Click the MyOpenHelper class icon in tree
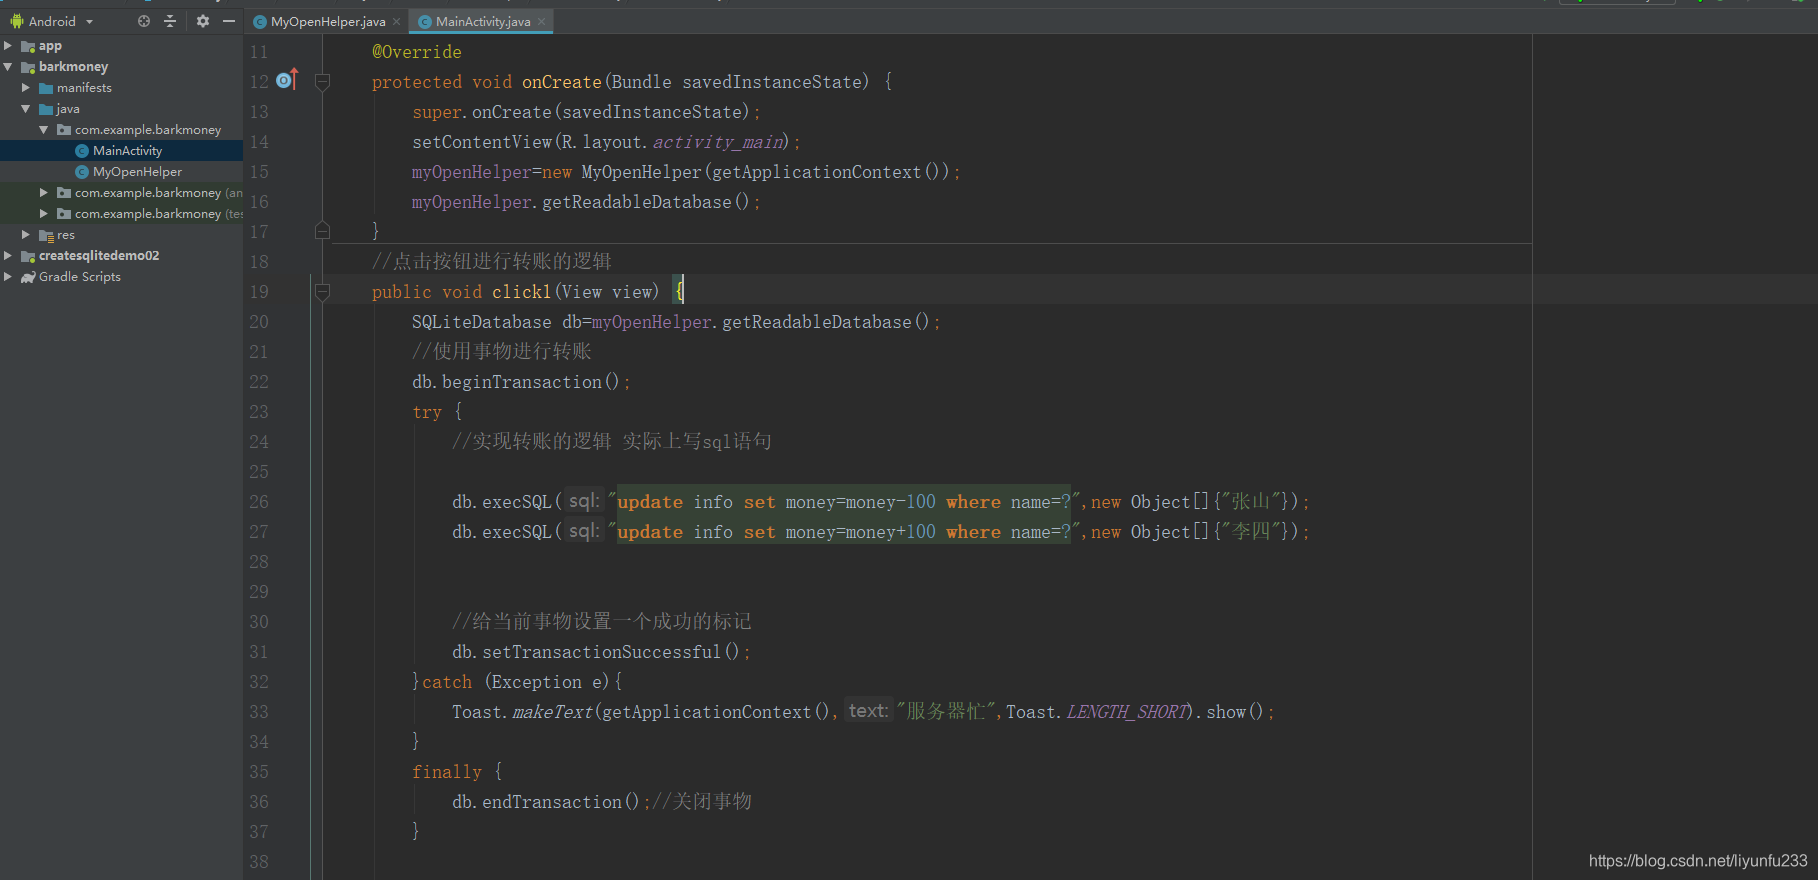This screenshot has width=1818, height=880. (82, 172)
